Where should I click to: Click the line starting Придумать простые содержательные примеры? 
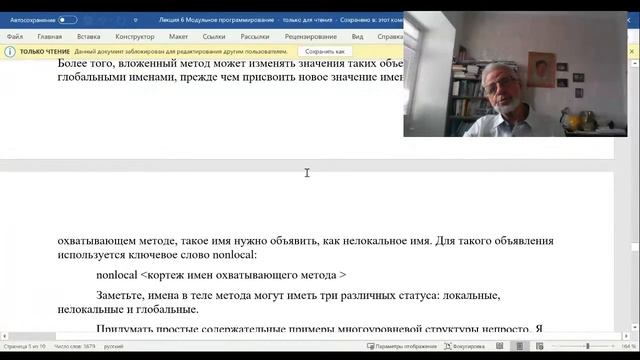pyautogui.click(x=319, y=329)
